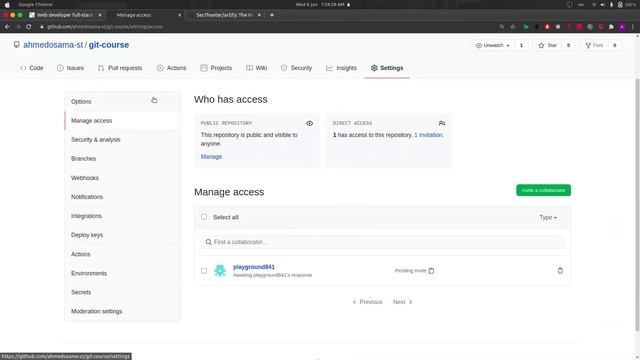The image size is (640, 360).
Task: Open the Code tab
Action: point(32,68)
